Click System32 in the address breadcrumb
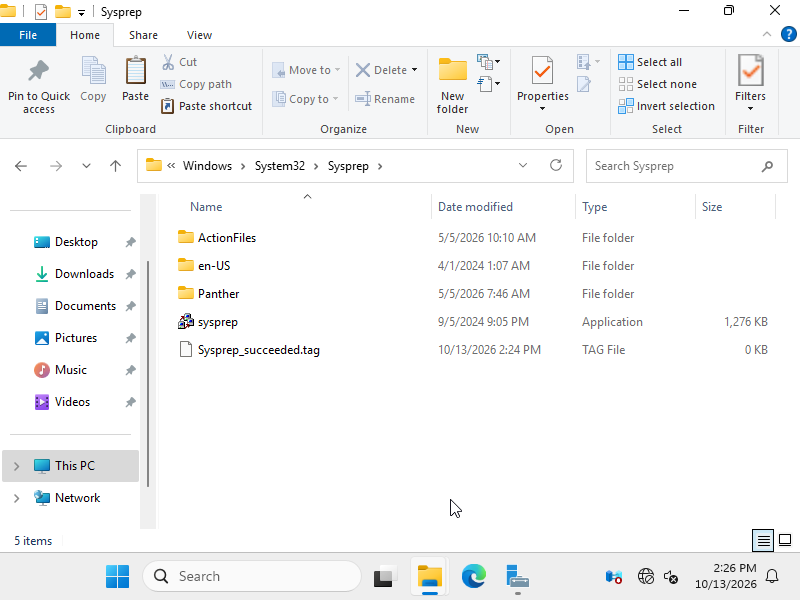 click(280, 166)
